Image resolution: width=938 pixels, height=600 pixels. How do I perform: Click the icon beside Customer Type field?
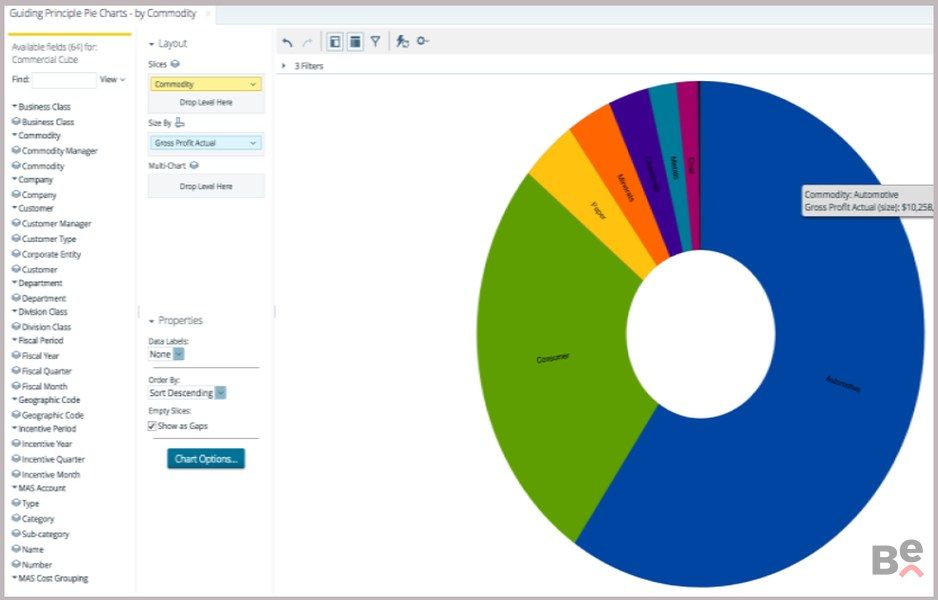(16, 238)
